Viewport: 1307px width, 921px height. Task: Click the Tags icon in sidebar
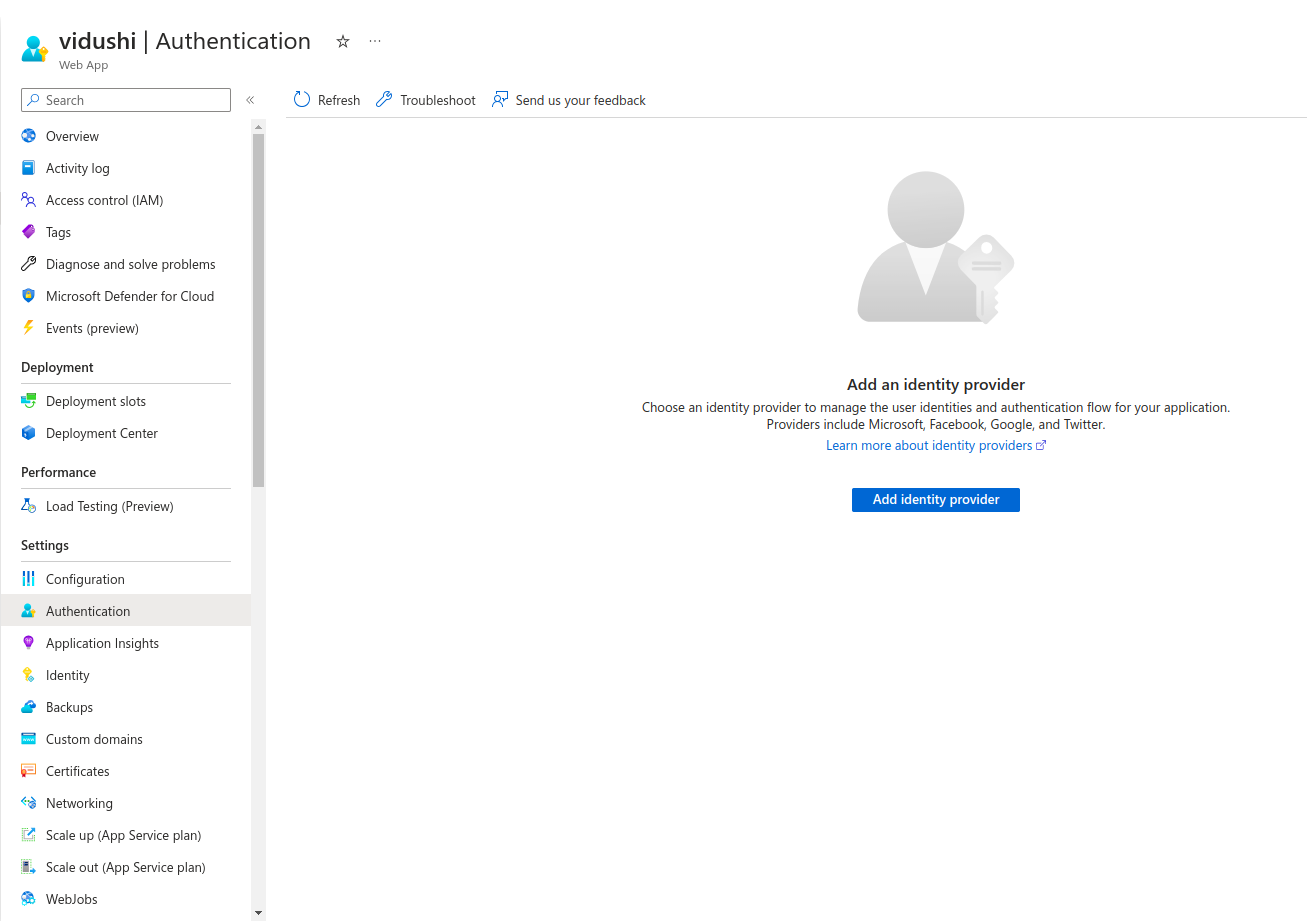click(x=28, y=232)
